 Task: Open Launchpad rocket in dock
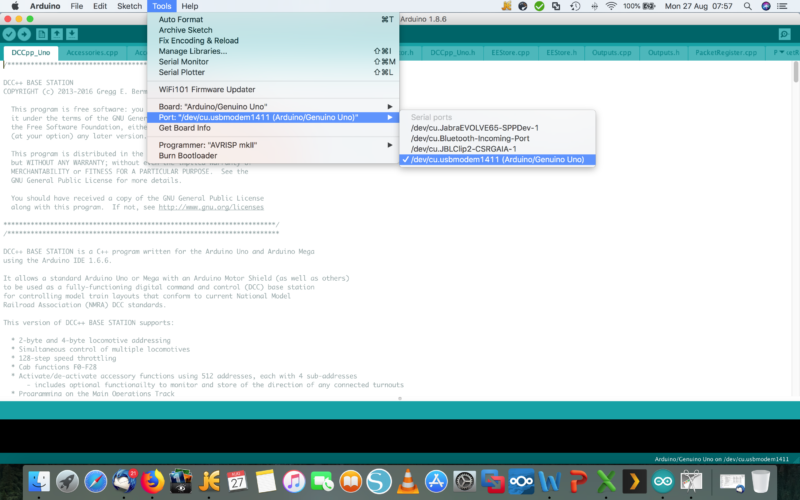click(x=67, y=481)
